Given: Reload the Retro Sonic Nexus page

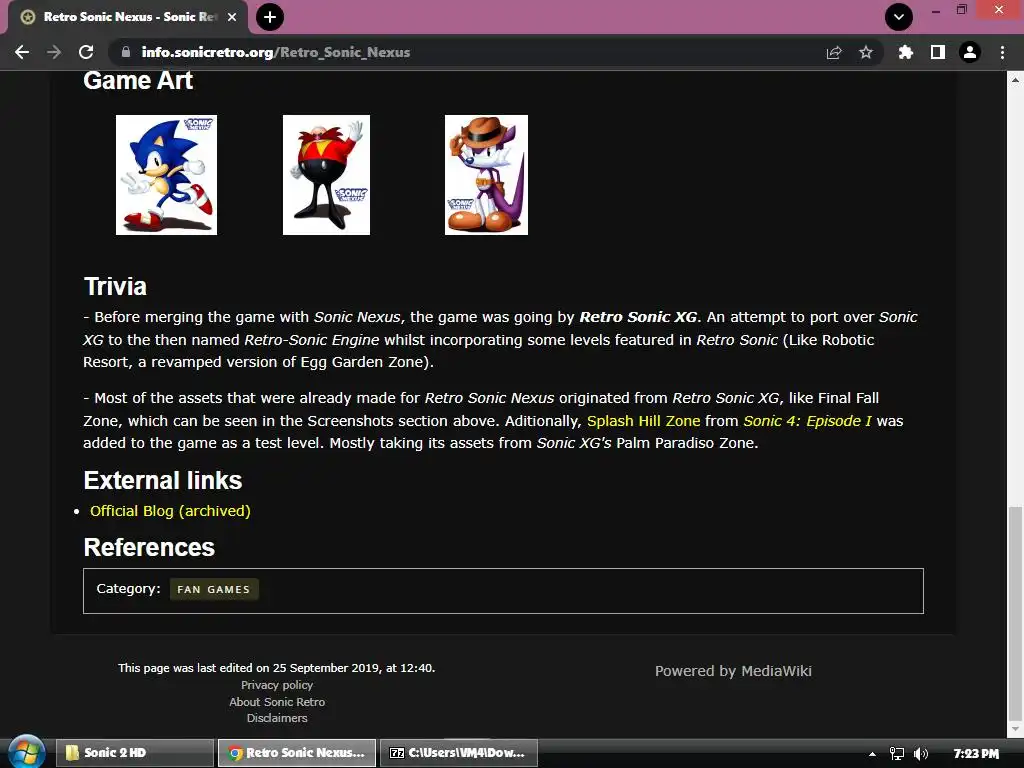Looking at the screenshot, I should pyautogui.click(x=86, y=52).
